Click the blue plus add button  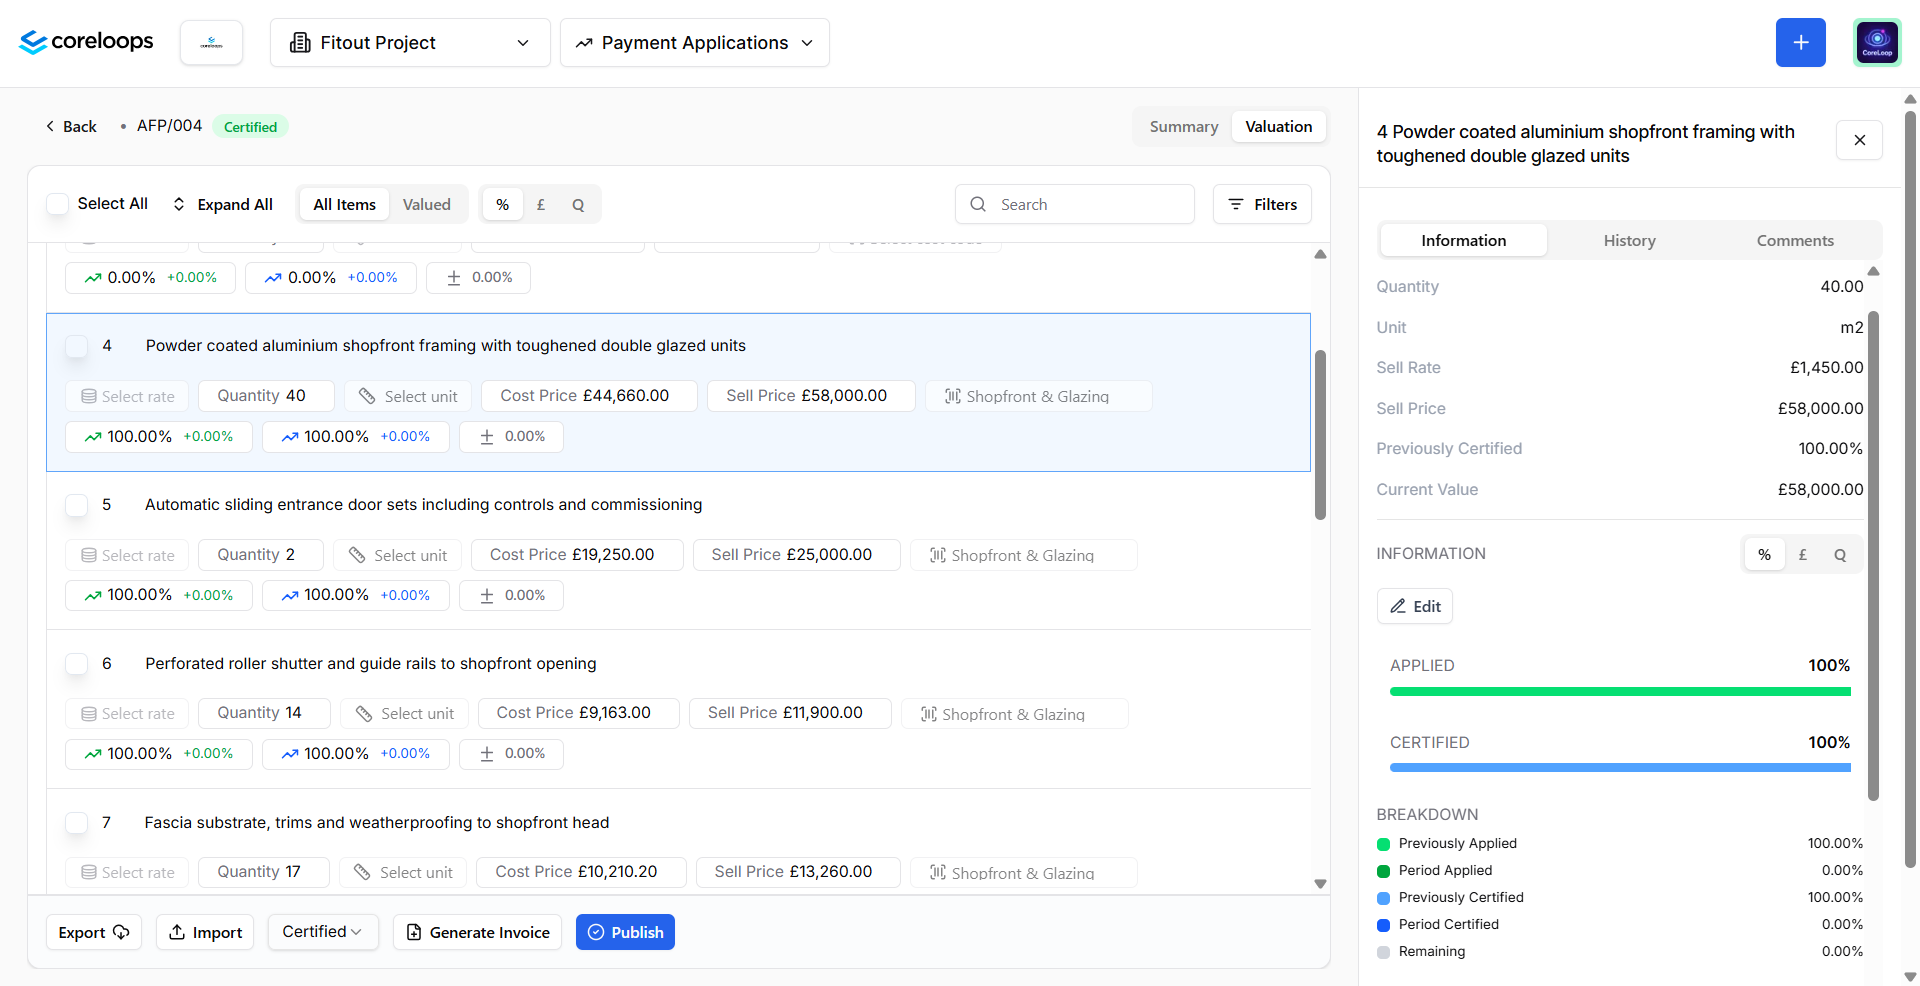(1800, 42)
